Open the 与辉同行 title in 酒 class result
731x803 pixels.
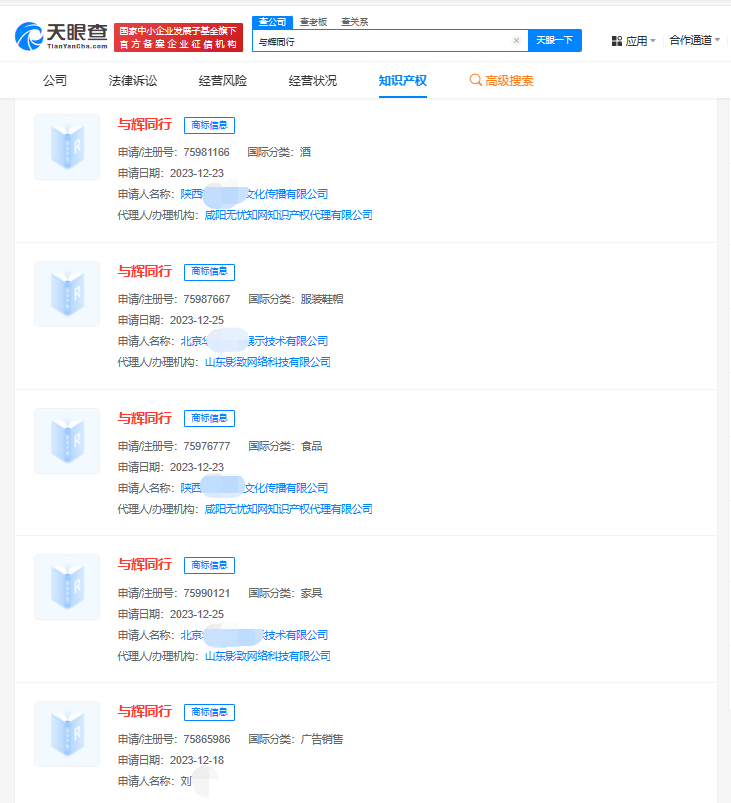click(x=145, y=124)
